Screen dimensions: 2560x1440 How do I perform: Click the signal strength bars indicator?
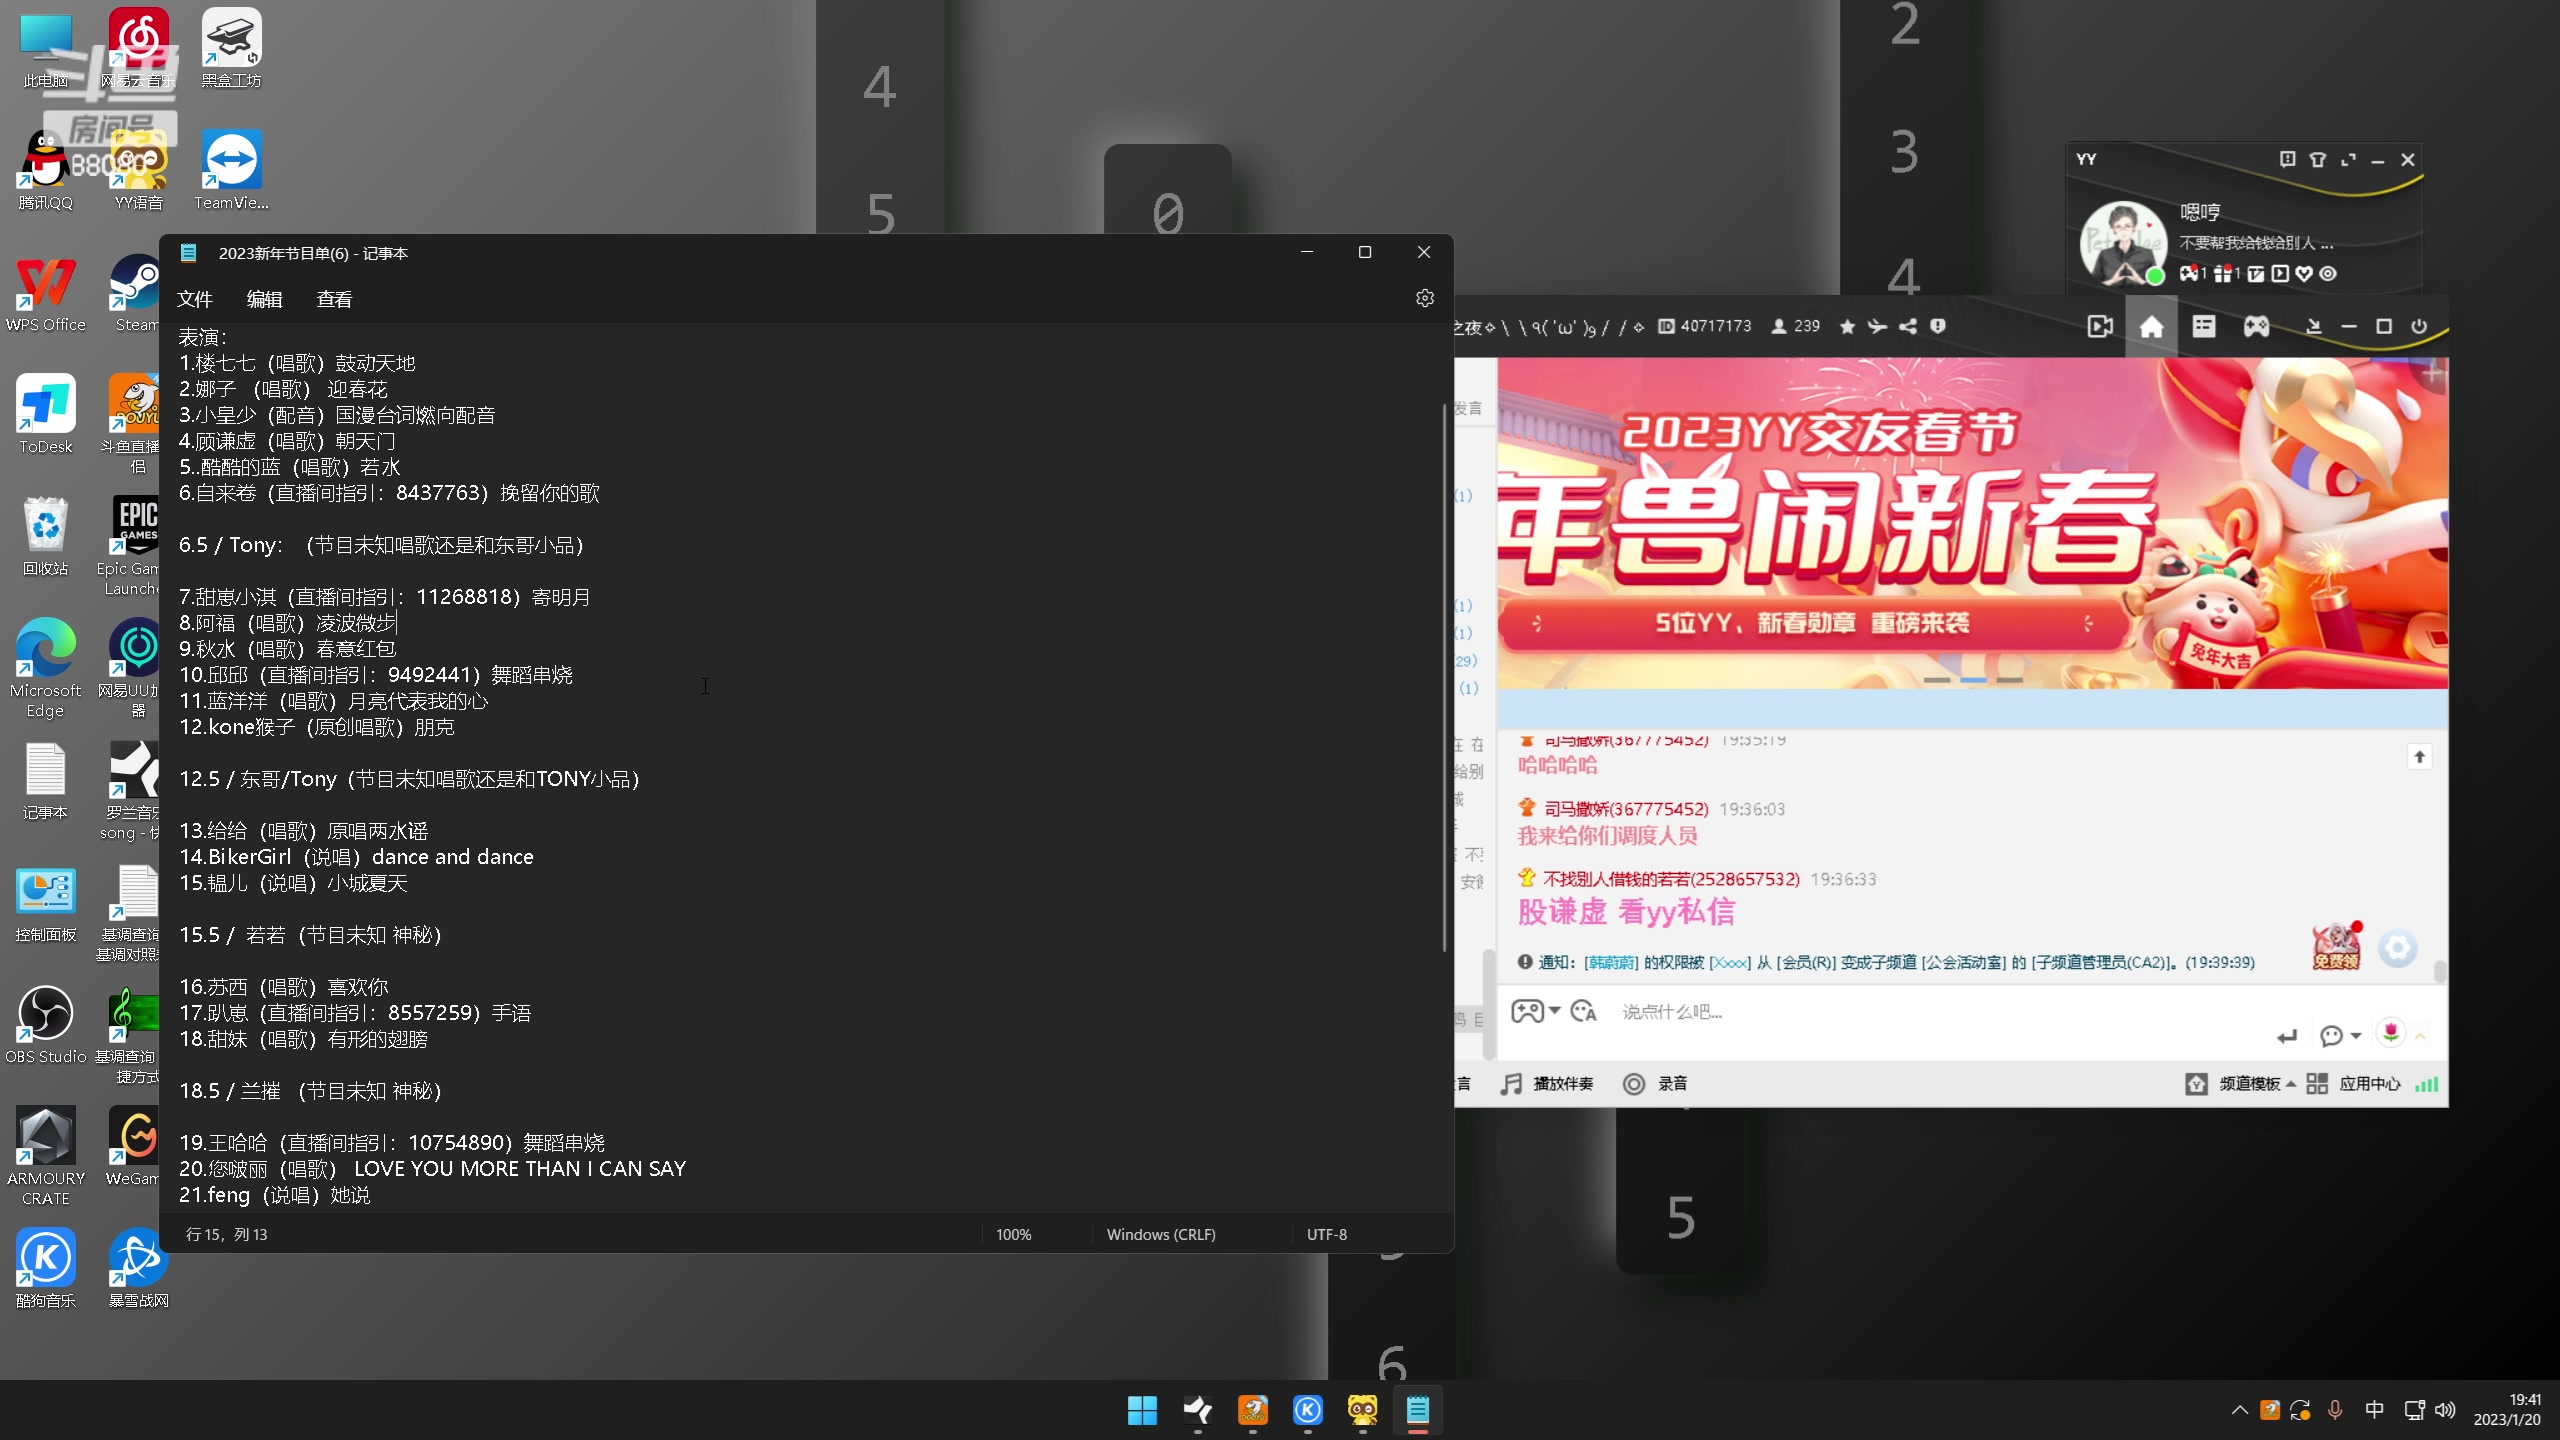tap(2428, 1084)
